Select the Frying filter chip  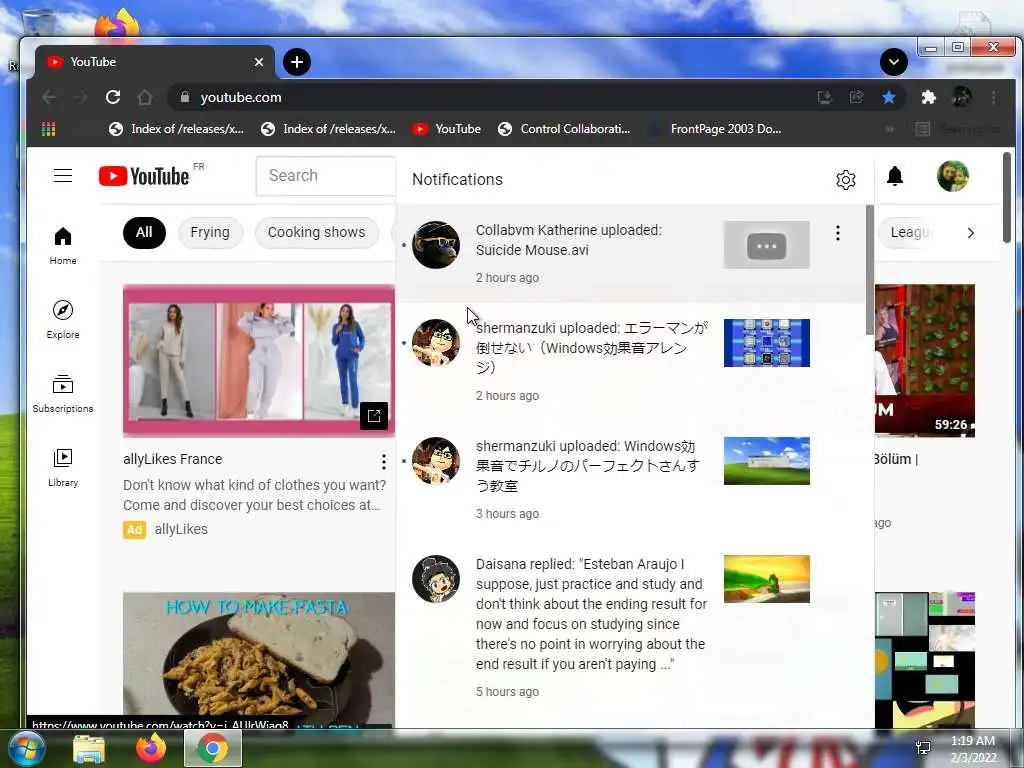pos(210,232)
